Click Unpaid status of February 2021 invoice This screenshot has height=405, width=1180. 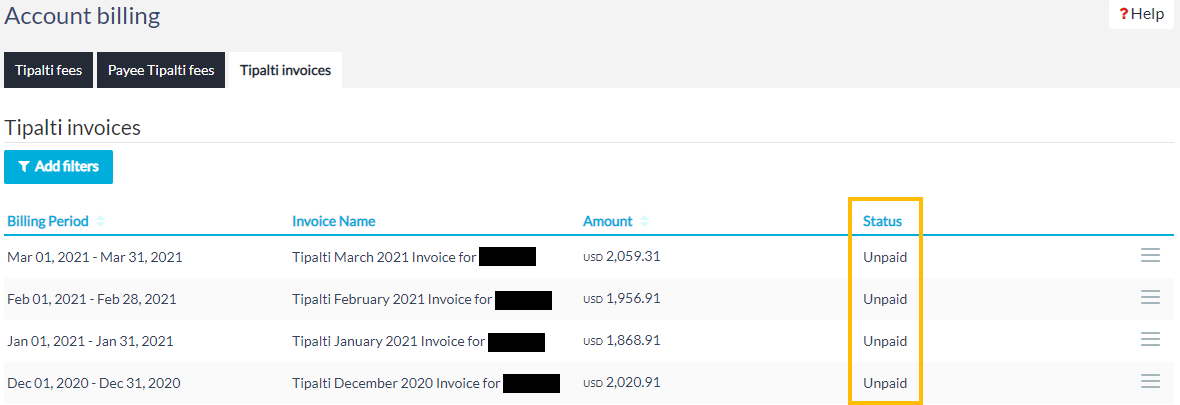[x=885, y=299]
